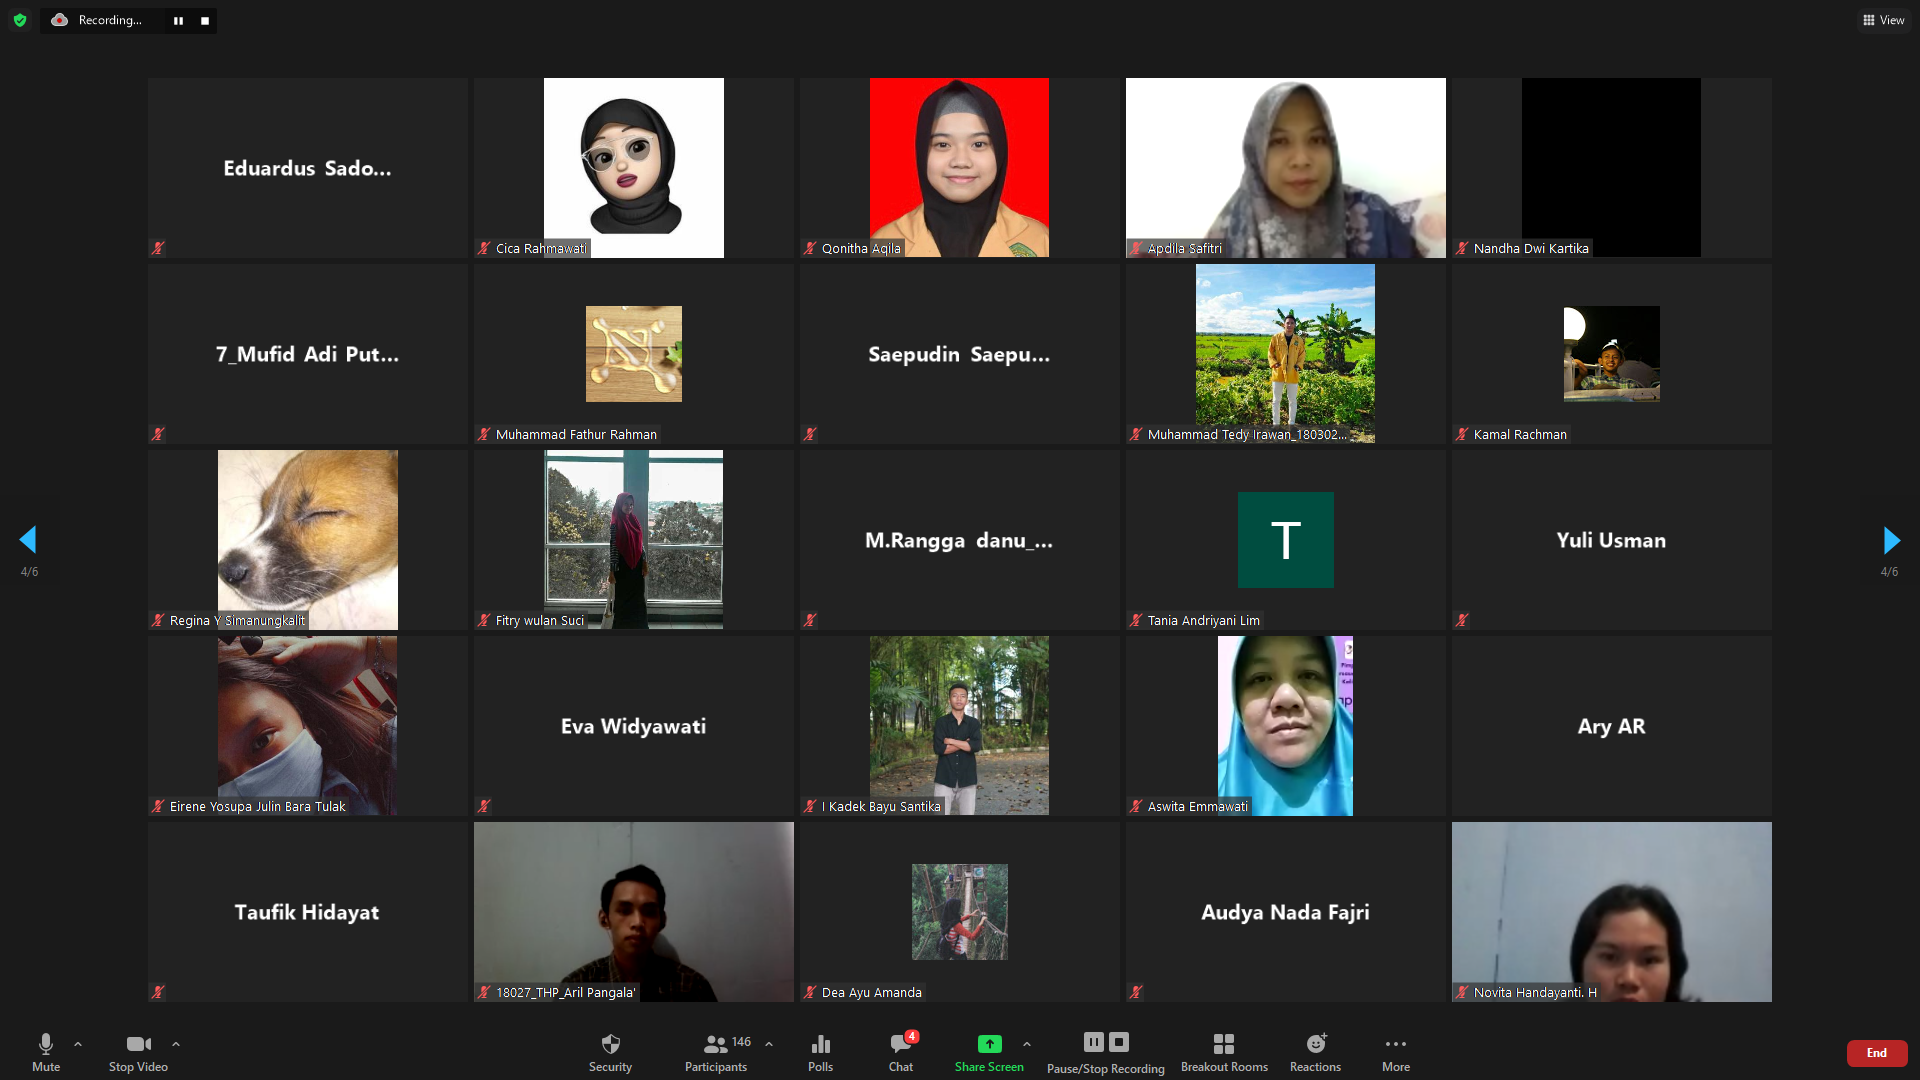The height and width of the screenshot is (1080, 1920).
Task: Select the Eduardus Sado tile
Action: coord(308,168)
